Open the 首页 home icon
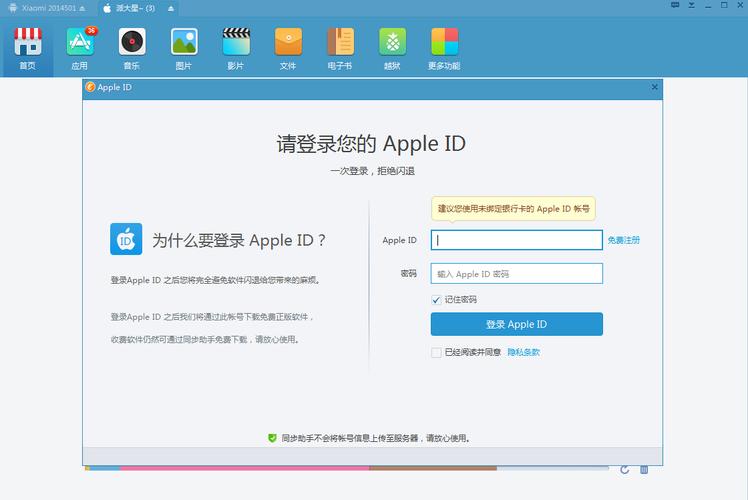Image resolution: width=748 pixels, height=500 pixels. point(27,48)
